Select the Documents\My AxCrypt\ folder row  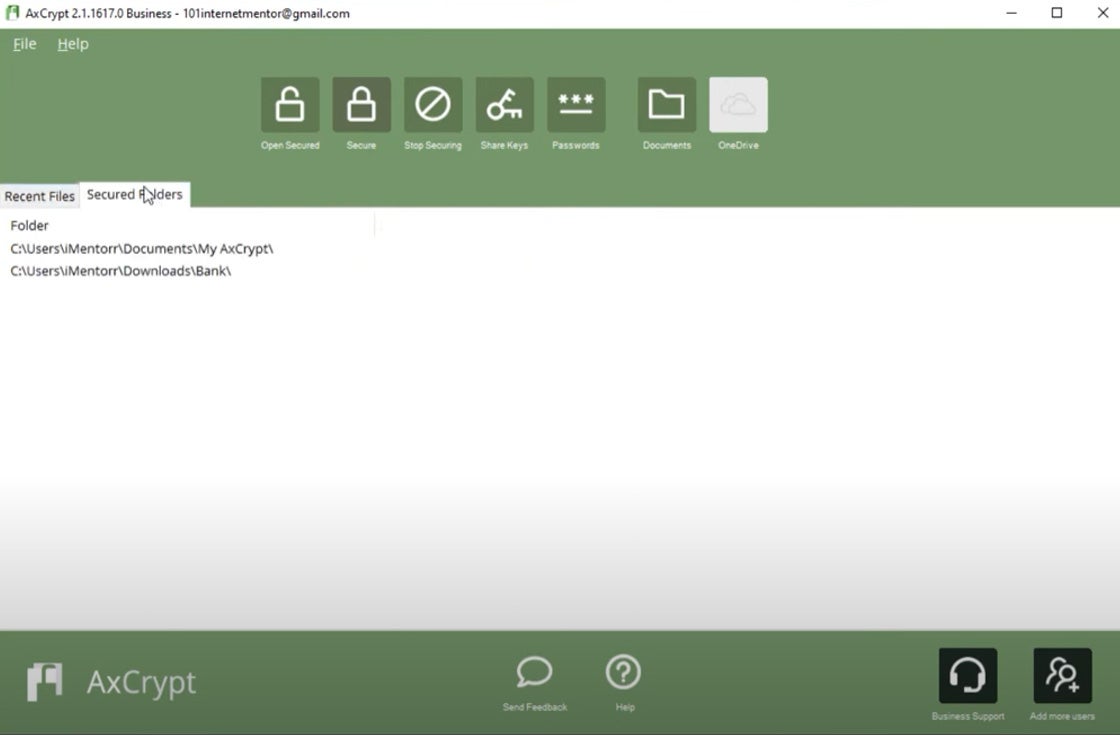coord(141,249)
